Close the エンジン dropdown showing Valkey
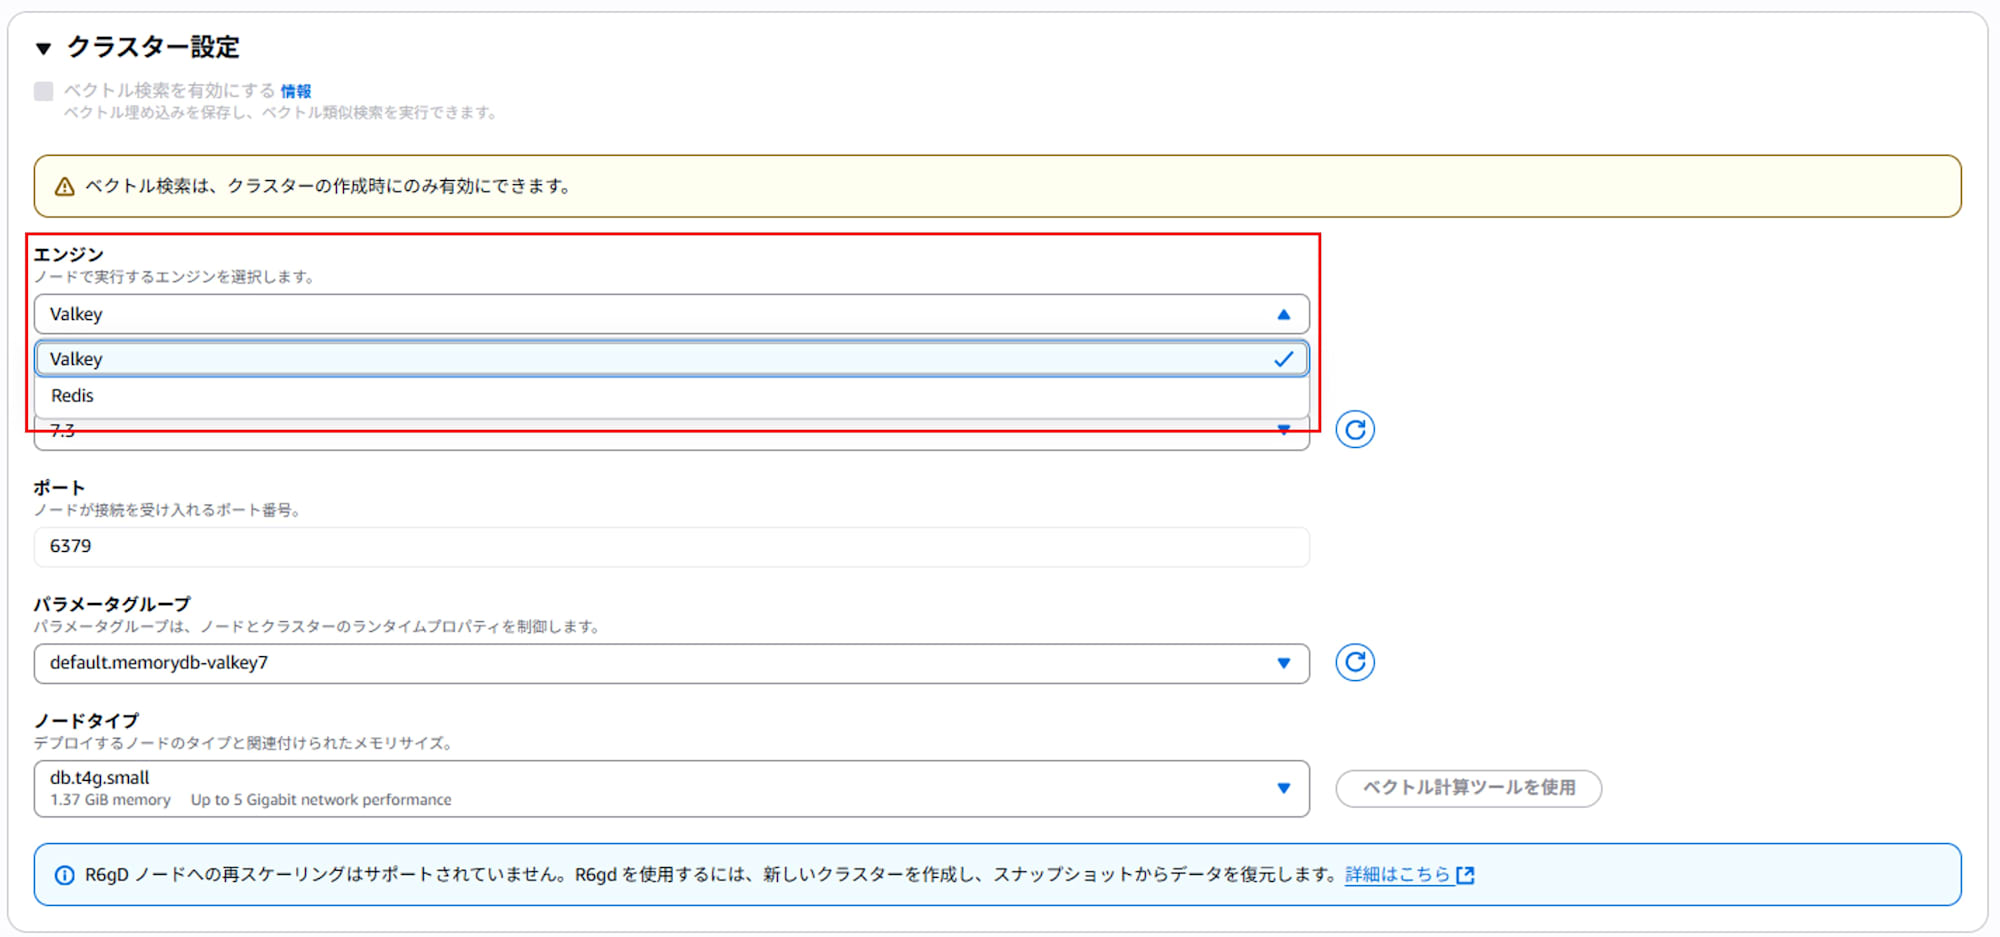 tap(672, 314)
